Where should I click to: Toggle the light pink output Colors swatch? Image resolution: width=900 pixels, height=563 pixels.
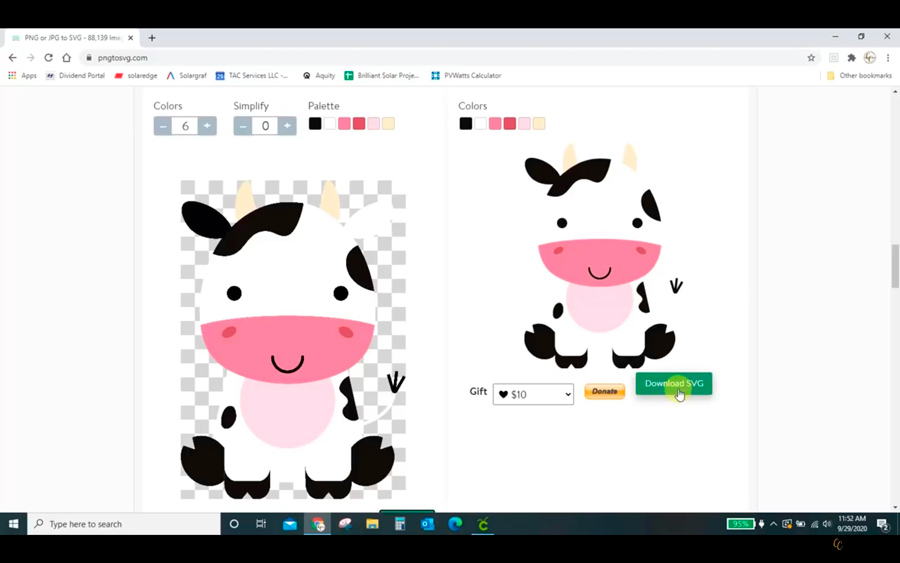tap(524, 123)
